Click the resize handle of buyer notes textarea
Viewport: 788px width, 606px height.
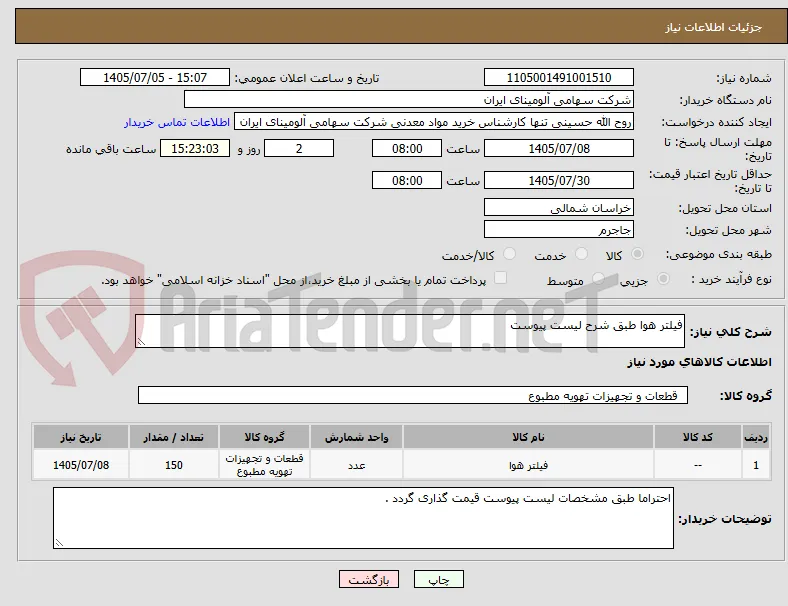(x=59, y=543)
